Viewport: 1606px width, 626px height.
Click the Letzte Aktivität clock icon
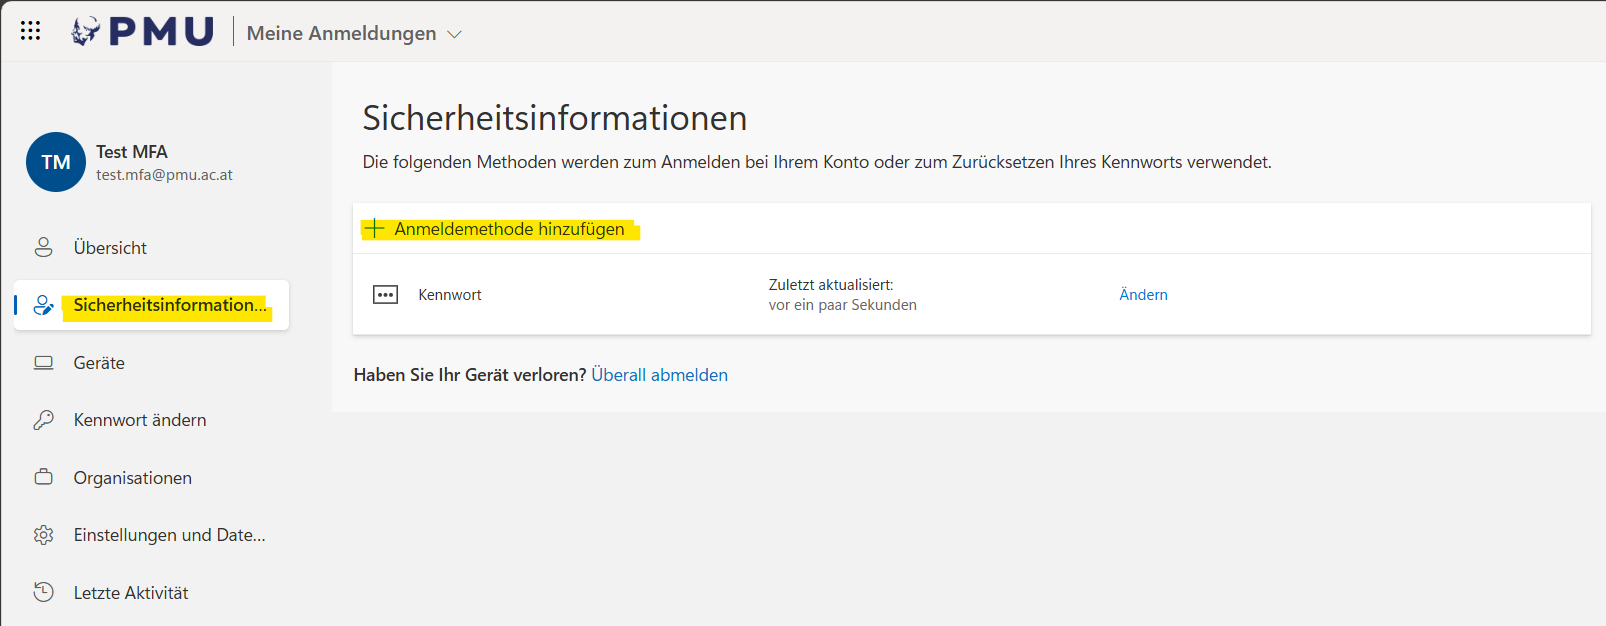43,592
